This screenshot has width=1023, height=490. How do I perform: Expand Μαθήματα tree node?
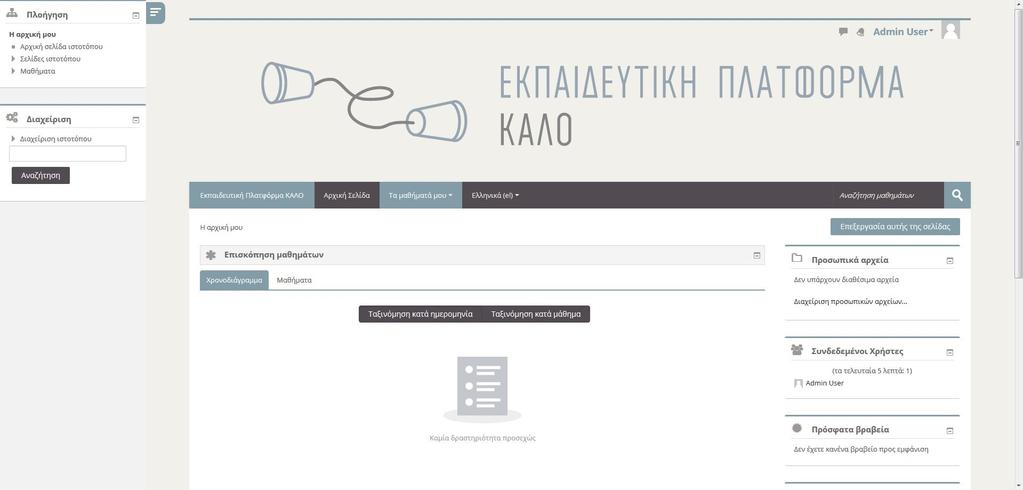[13, 71]
